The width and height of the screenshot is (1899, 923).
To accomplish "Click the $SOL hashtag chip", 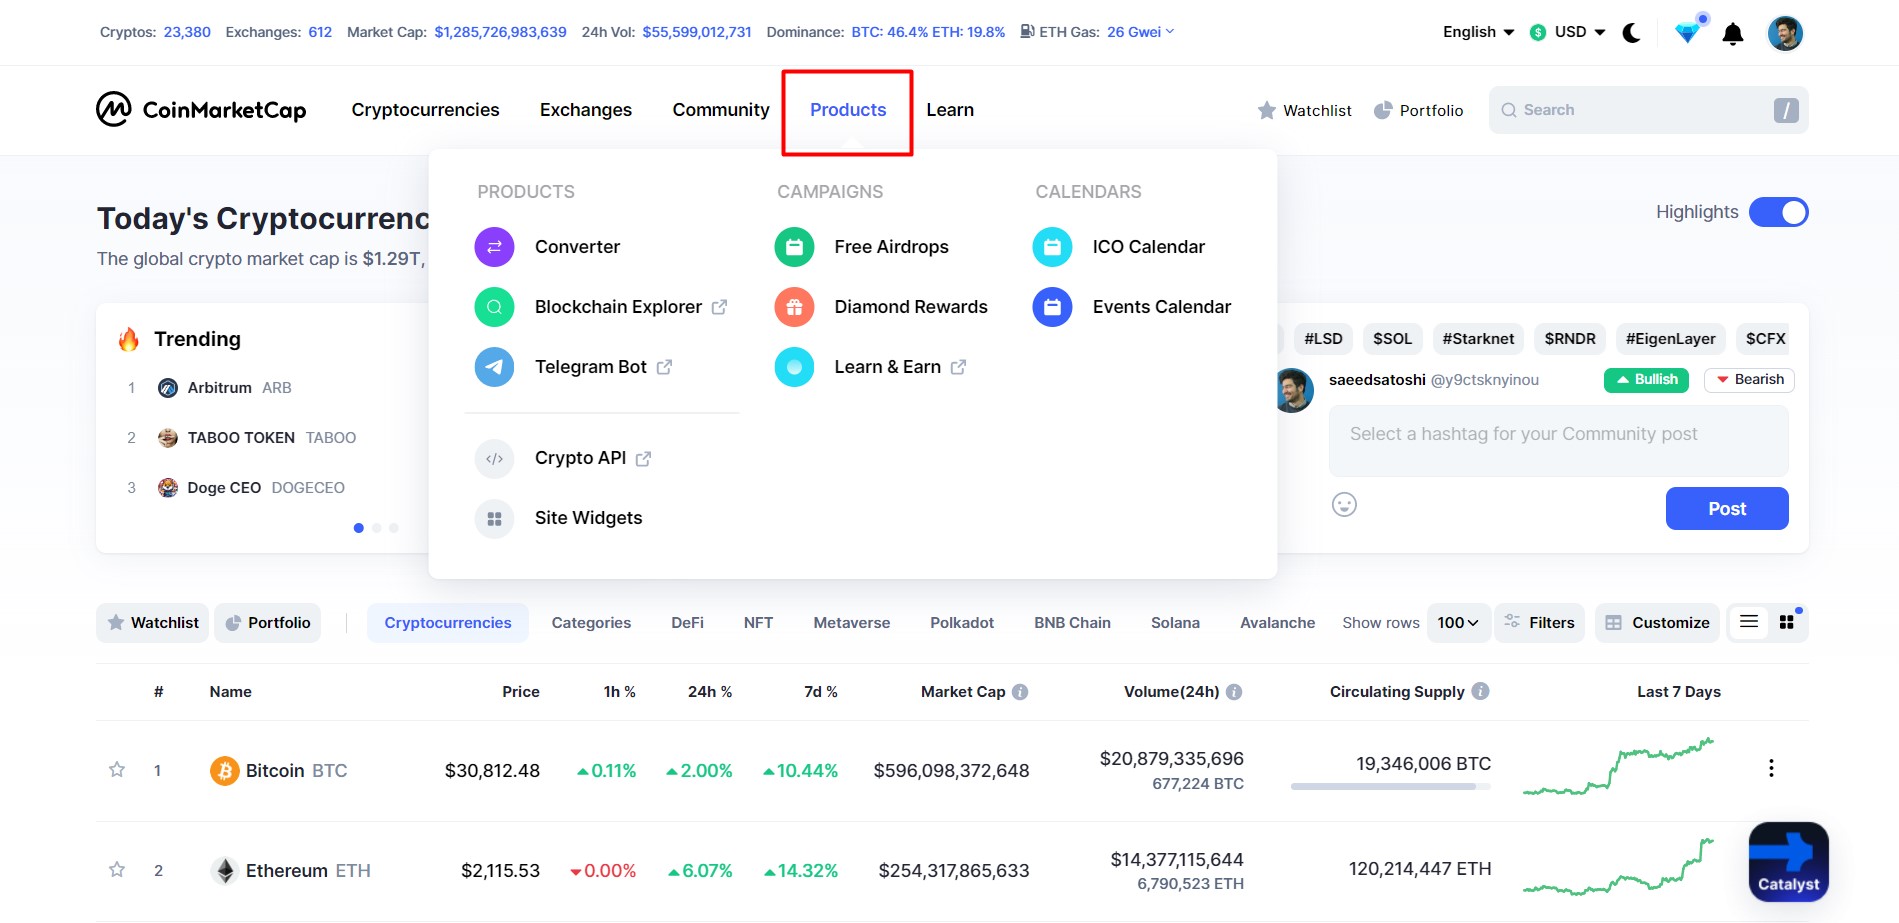I will point(1392,339).
